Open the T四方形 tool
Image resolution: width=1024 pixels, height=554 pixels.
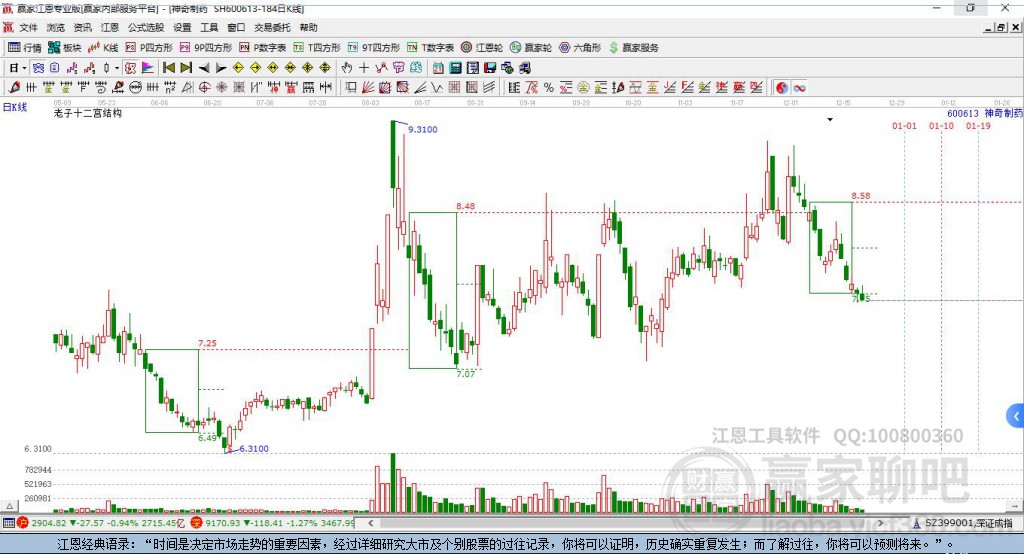(317, 48)
